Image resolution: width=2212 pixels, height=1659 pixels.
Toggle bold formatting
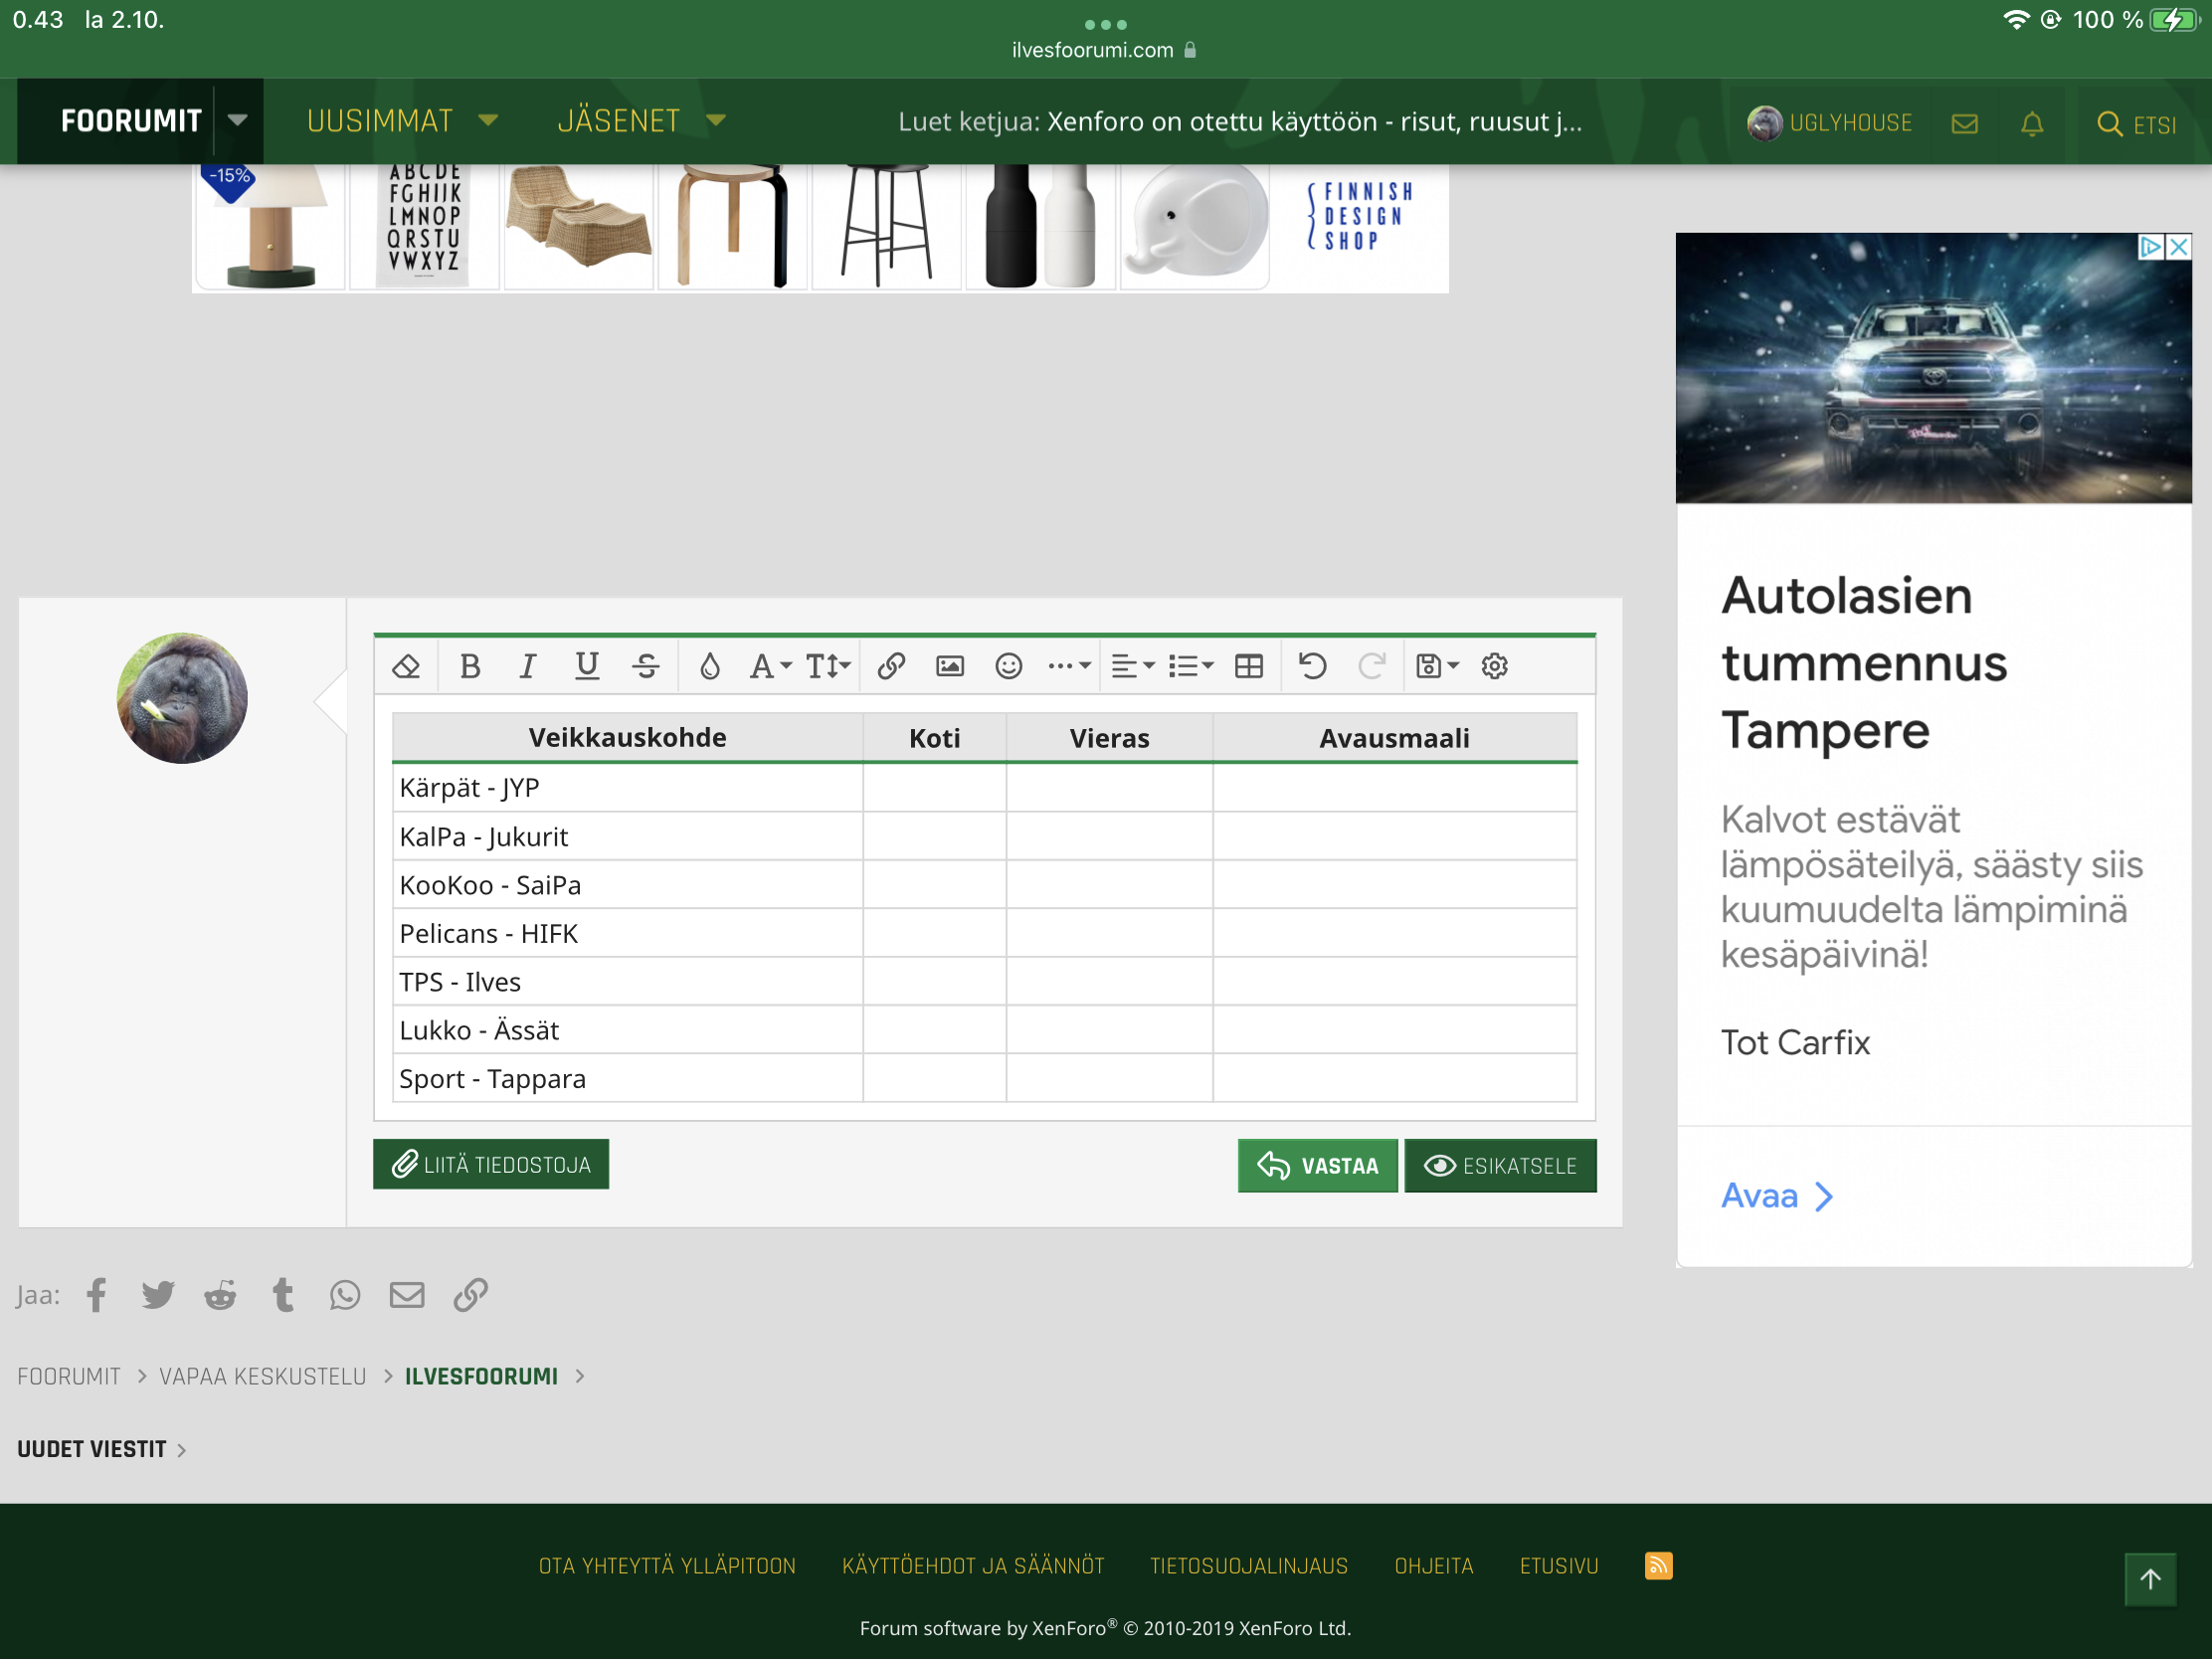coord(469,666)
